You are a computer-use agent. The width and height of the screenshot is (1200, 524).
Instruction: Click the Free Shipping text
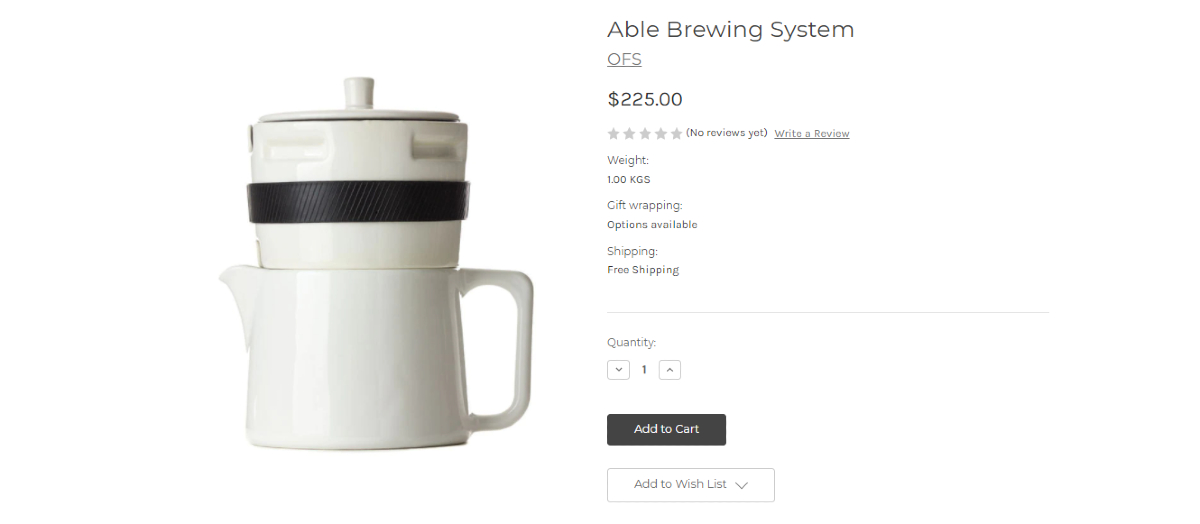(643, 270)
